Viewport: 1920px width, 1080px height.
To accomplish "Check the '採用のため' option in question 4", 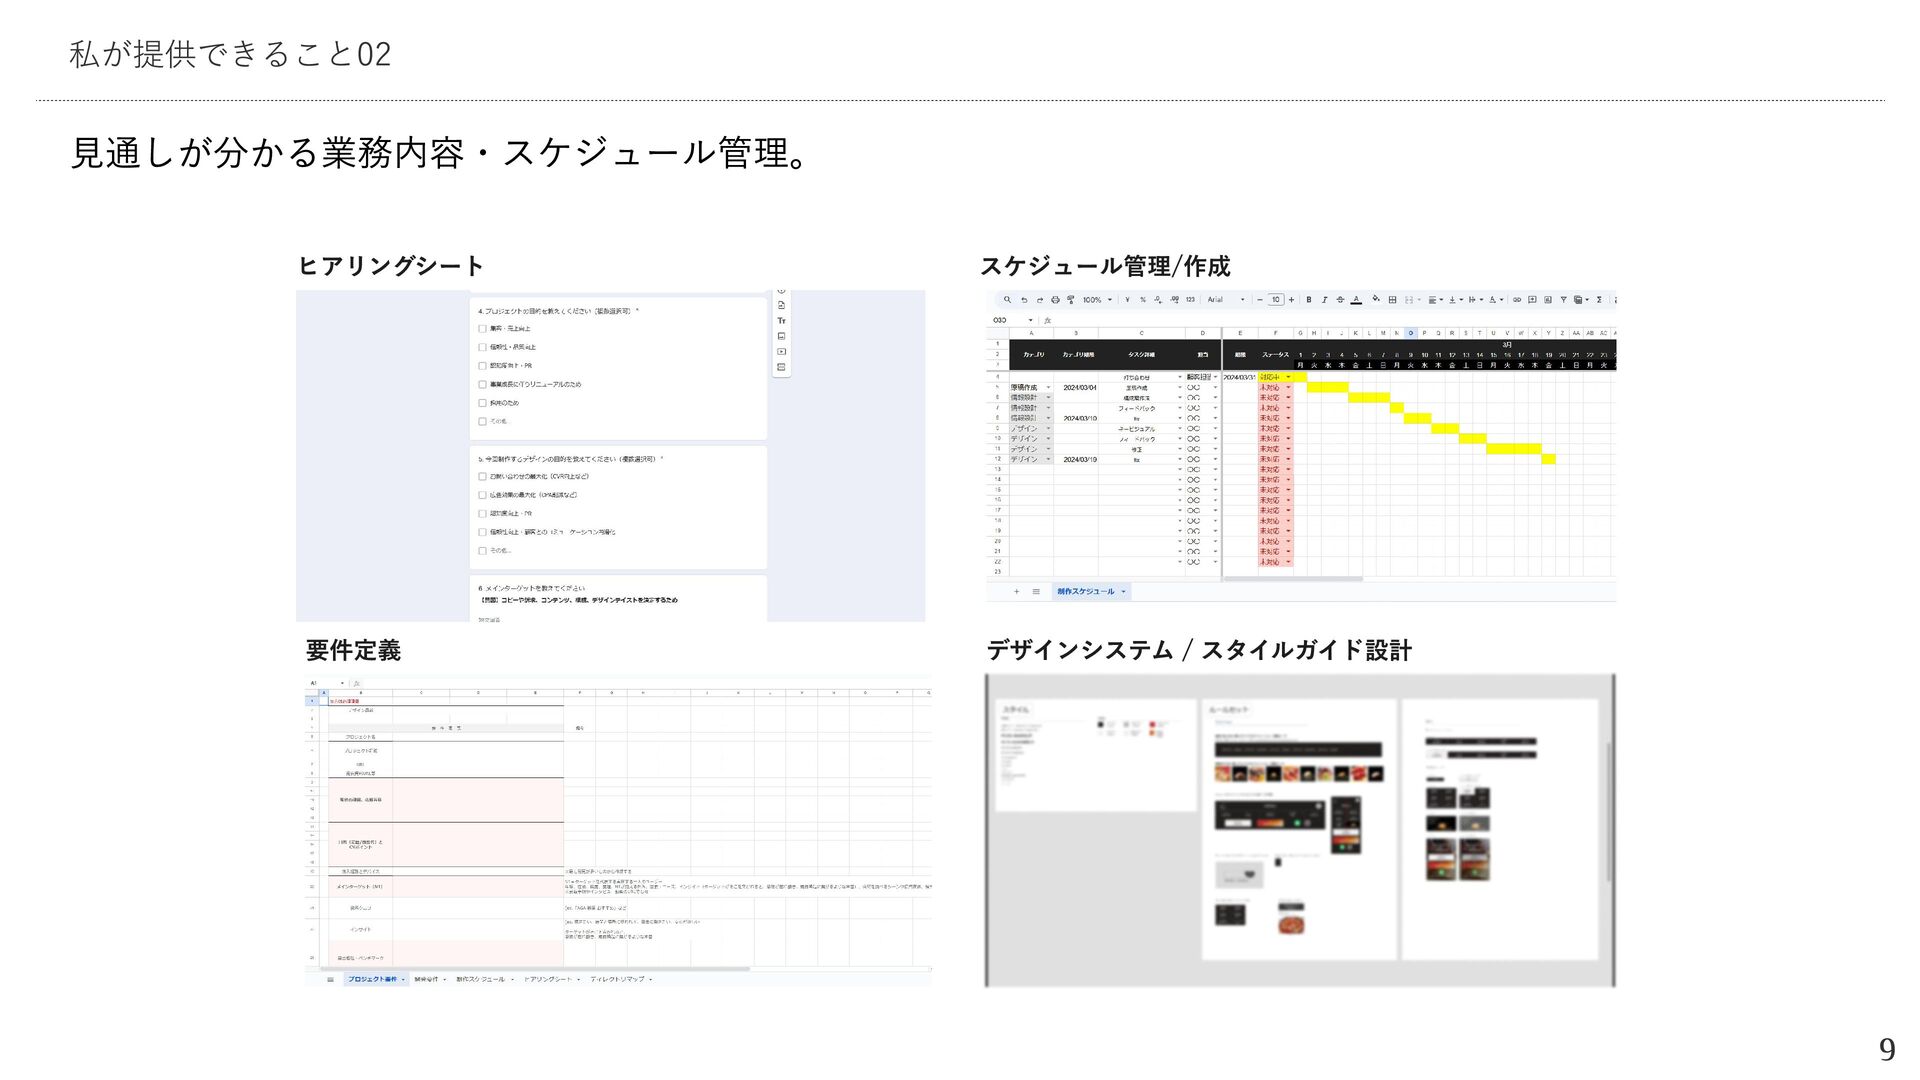I will 482,403.
